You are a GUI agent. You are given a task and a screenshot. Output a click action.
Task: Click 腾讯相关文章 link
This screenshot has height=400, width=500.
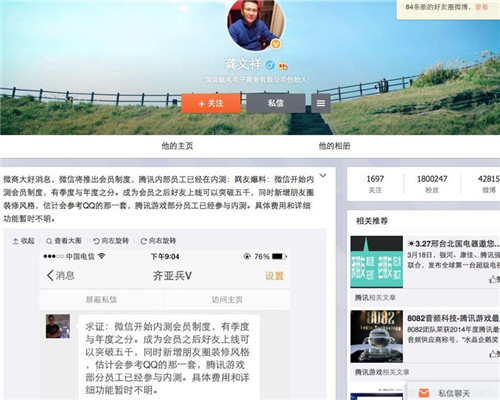375,297
